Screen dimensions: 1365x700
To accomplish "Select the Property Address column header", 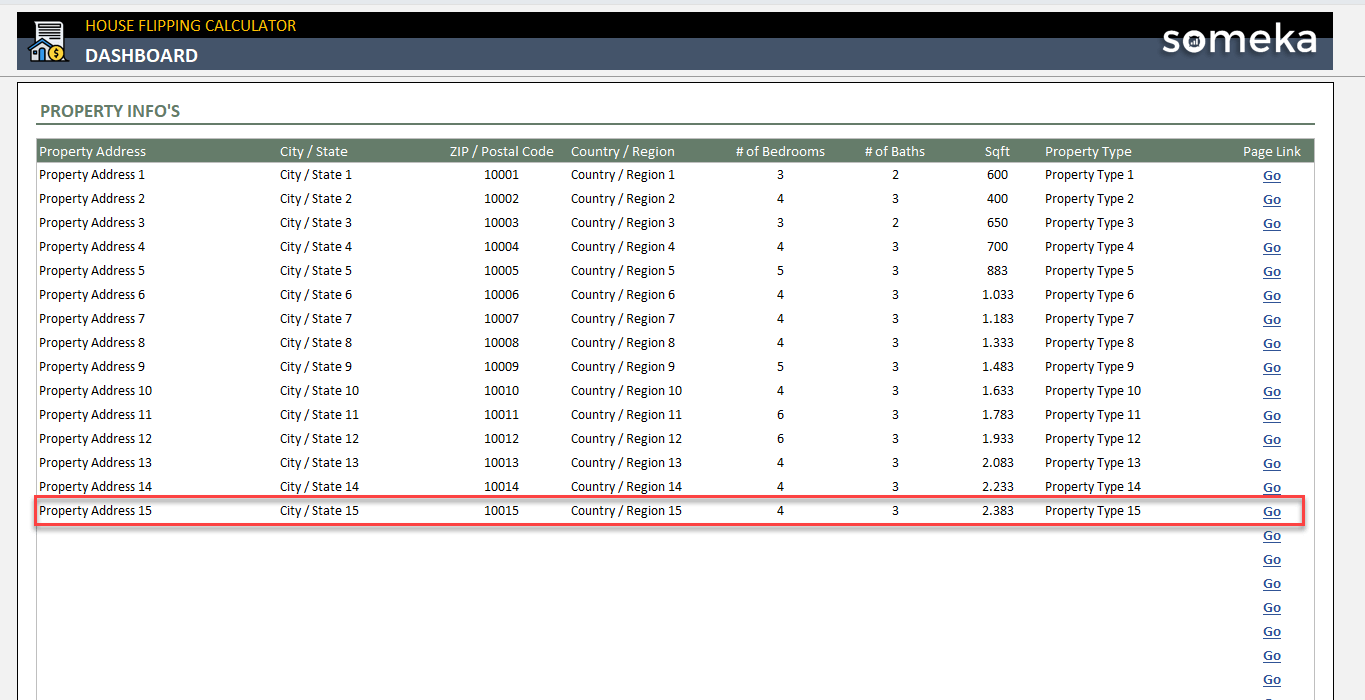I will coord(92,152).
